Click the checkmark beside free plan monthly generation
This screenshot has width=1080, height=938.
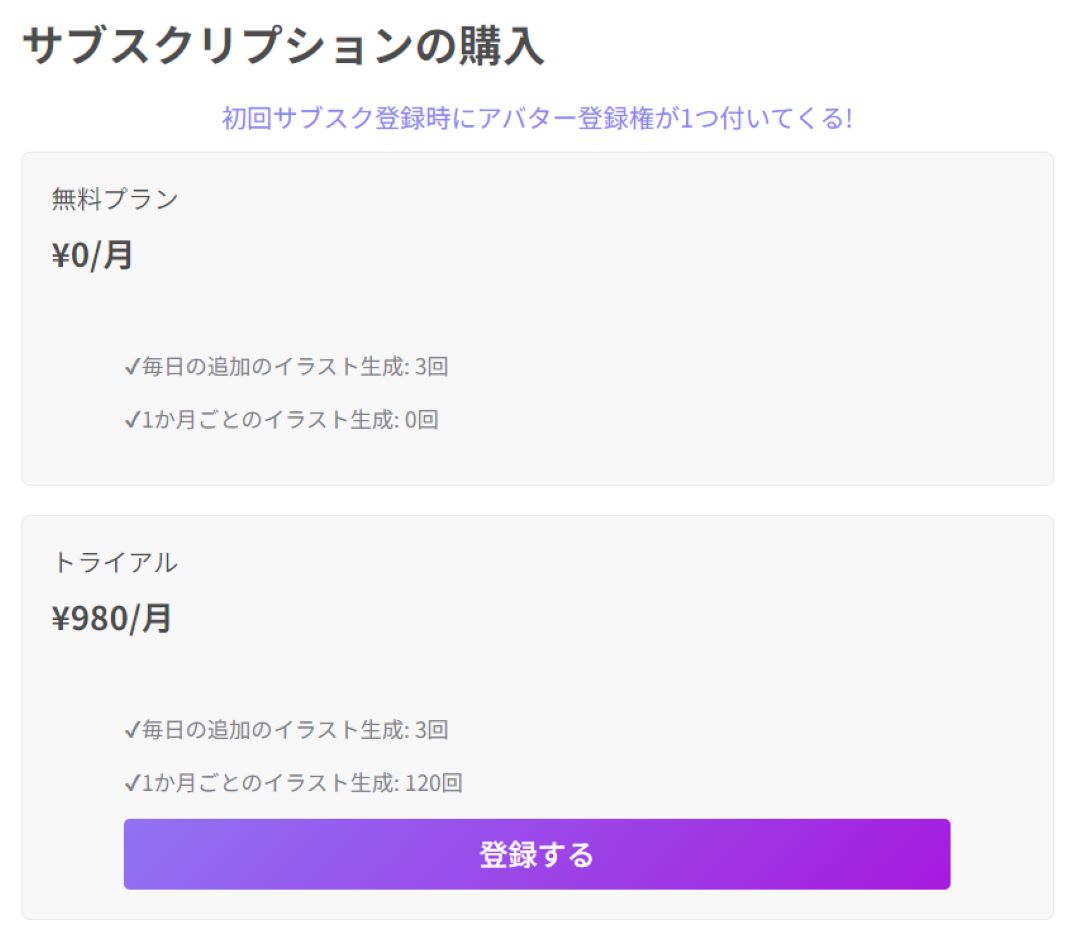[131, 420]
